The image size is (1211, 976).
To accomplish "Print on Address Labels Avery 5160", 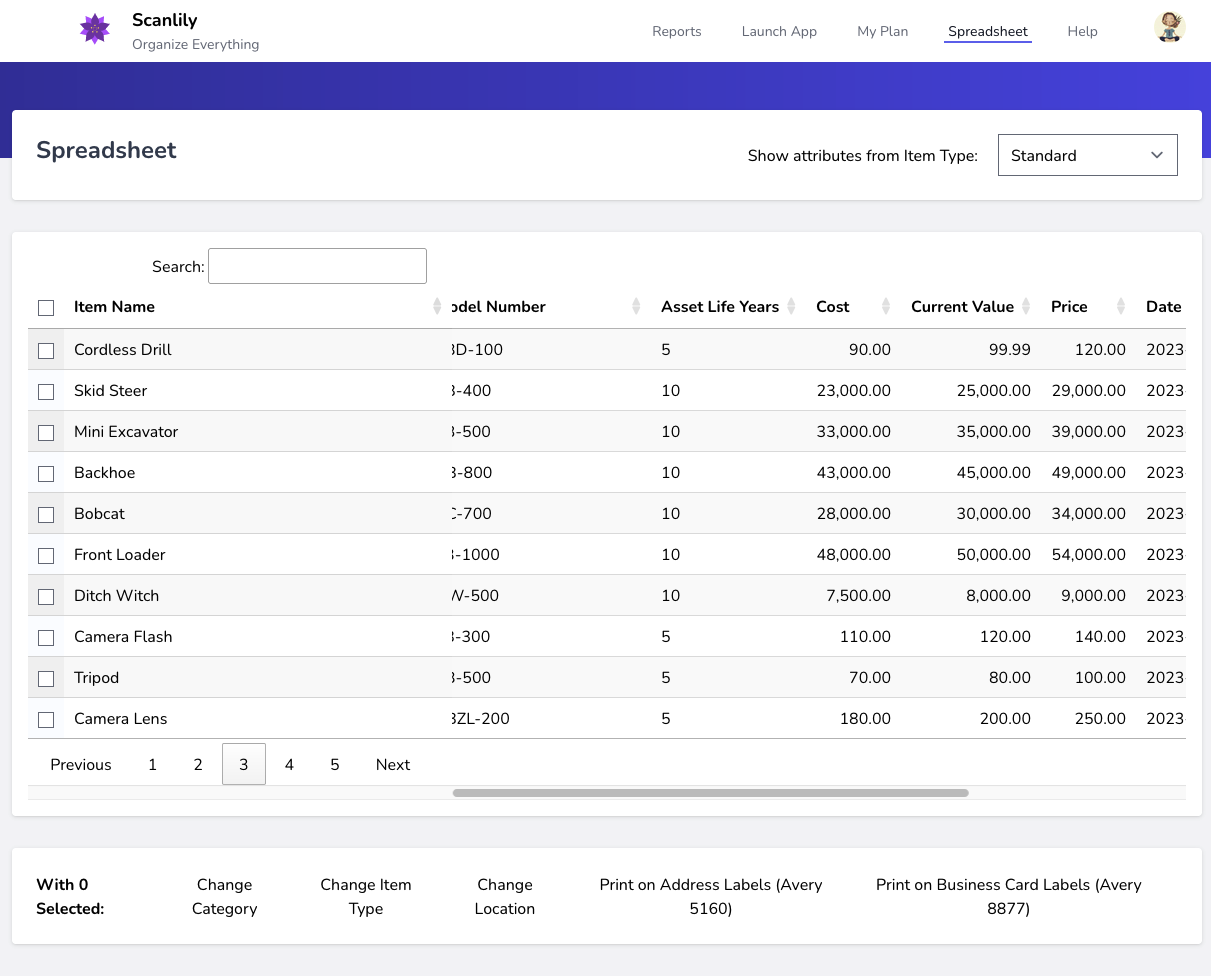I will pos(710,896).
